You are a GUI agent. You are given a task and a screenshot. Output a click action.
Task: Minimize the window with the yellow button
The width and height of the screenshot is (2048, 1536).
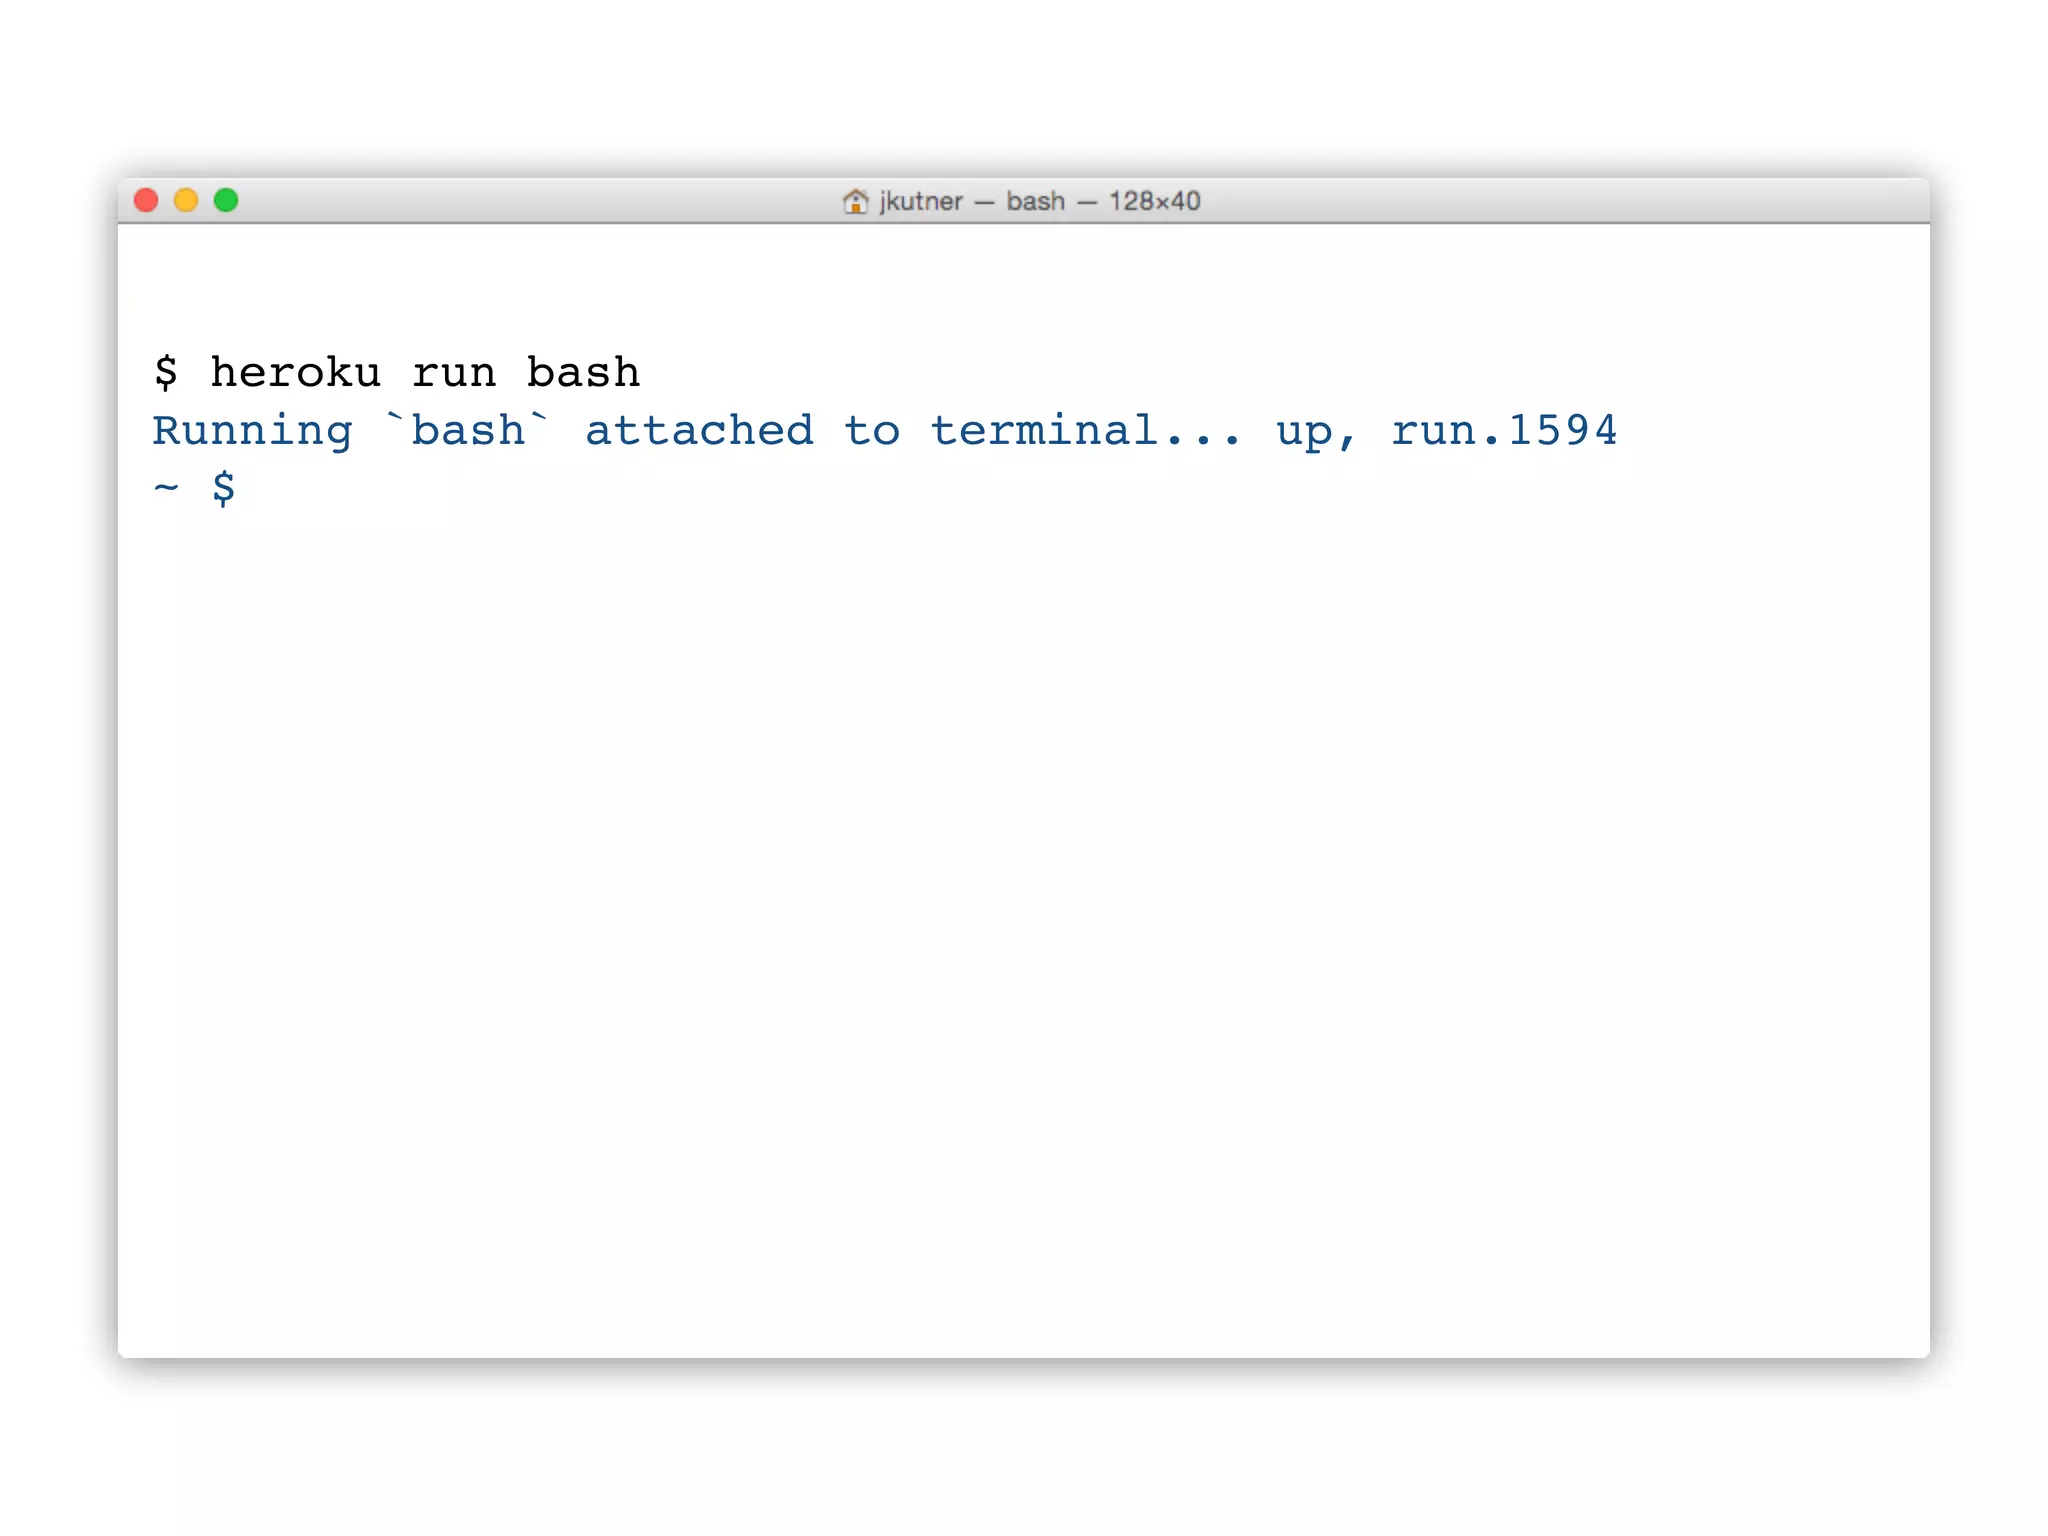pos(186,200)
